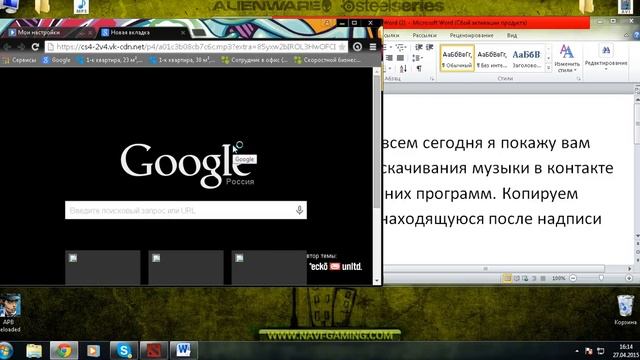
Task: Click Chrome's back arrow button
Action: pyautogui.click(x=7, y=47)
